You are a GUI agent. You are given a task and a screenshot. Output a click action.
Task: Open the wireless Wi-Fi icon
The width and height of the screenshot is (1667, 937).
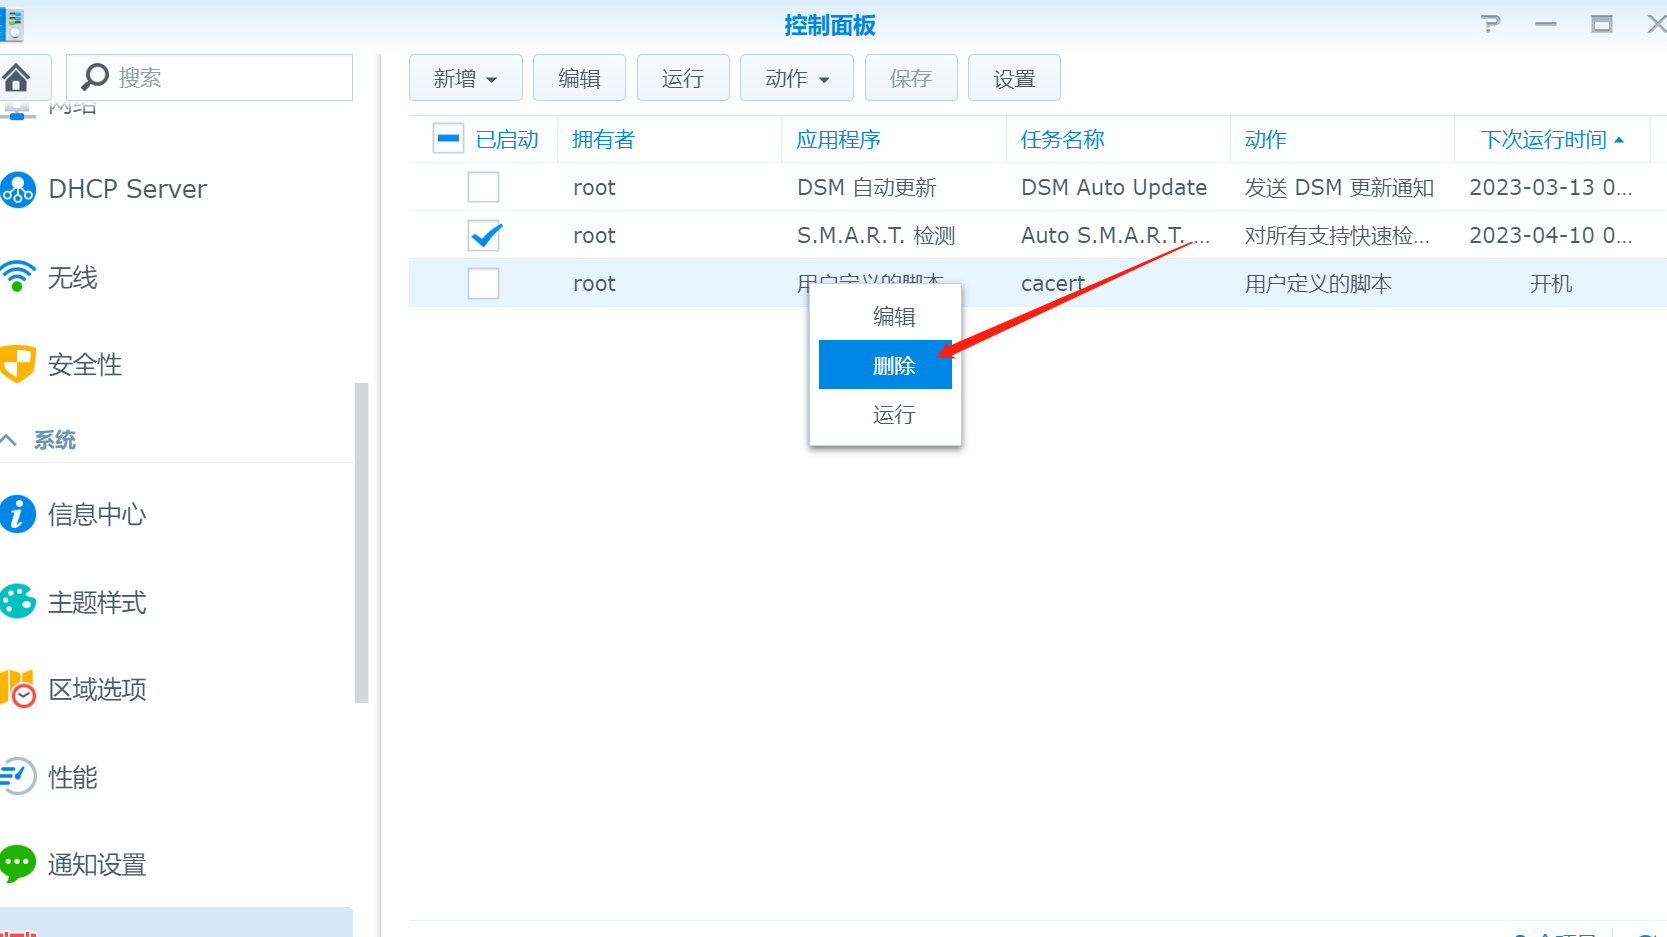17,277
